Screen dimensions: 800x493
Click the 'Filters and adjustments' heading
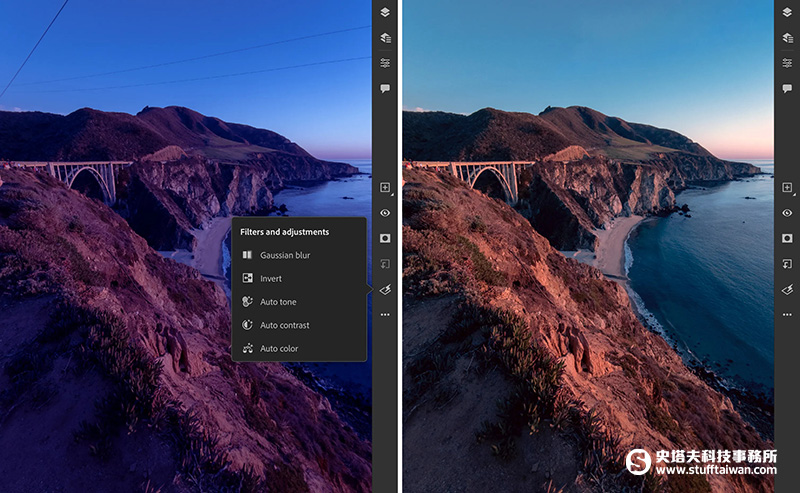pyautogui.click(x=285, y=232)
